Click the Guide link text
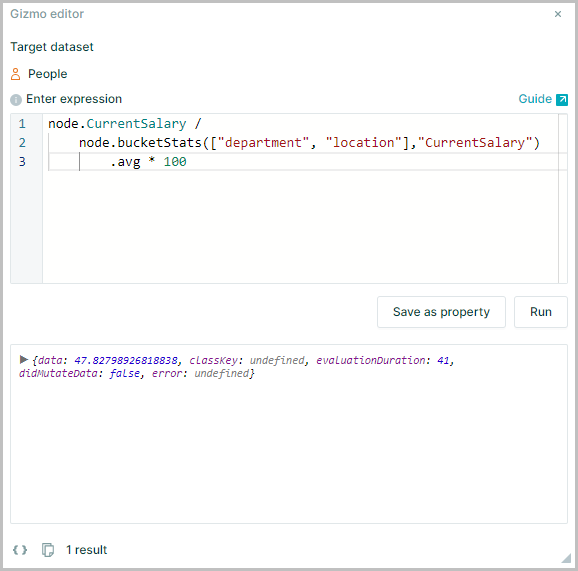578x571 pixels. (535, 99)
